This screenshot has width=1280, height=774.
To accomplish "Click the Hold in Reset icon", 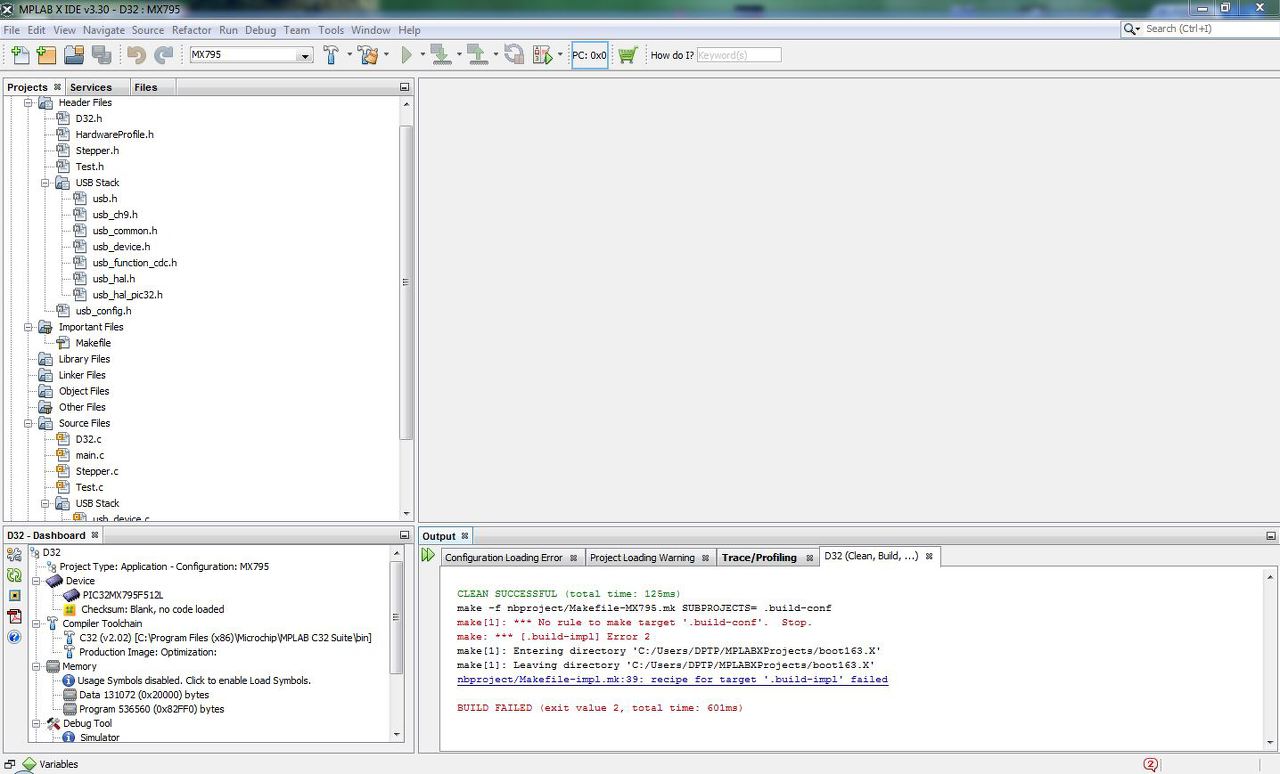I will coord(514,55).
